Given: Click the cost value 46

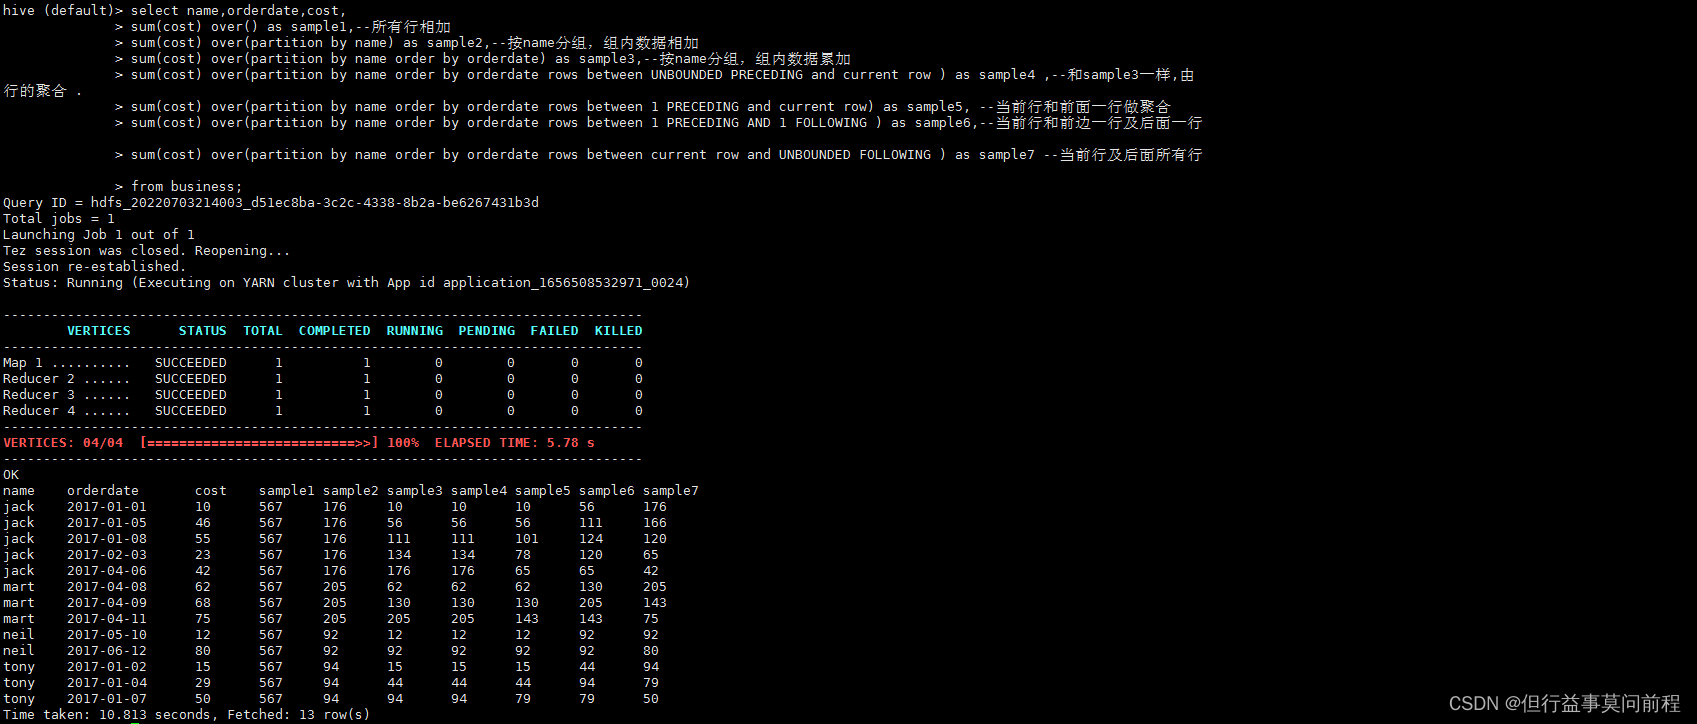Looking at the screenshot, I should pos(203,523).
